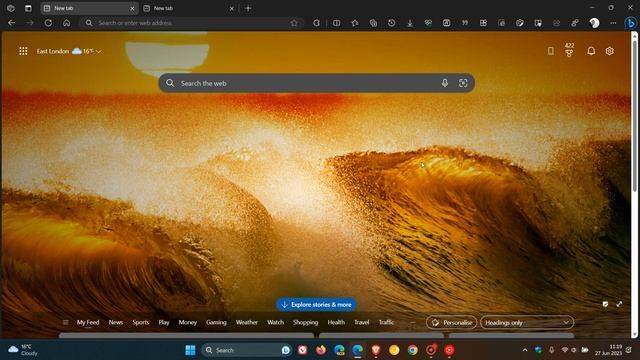Select the Shopping feed tab
Viewport: 640px width, 360px height.
coord(305,322)
